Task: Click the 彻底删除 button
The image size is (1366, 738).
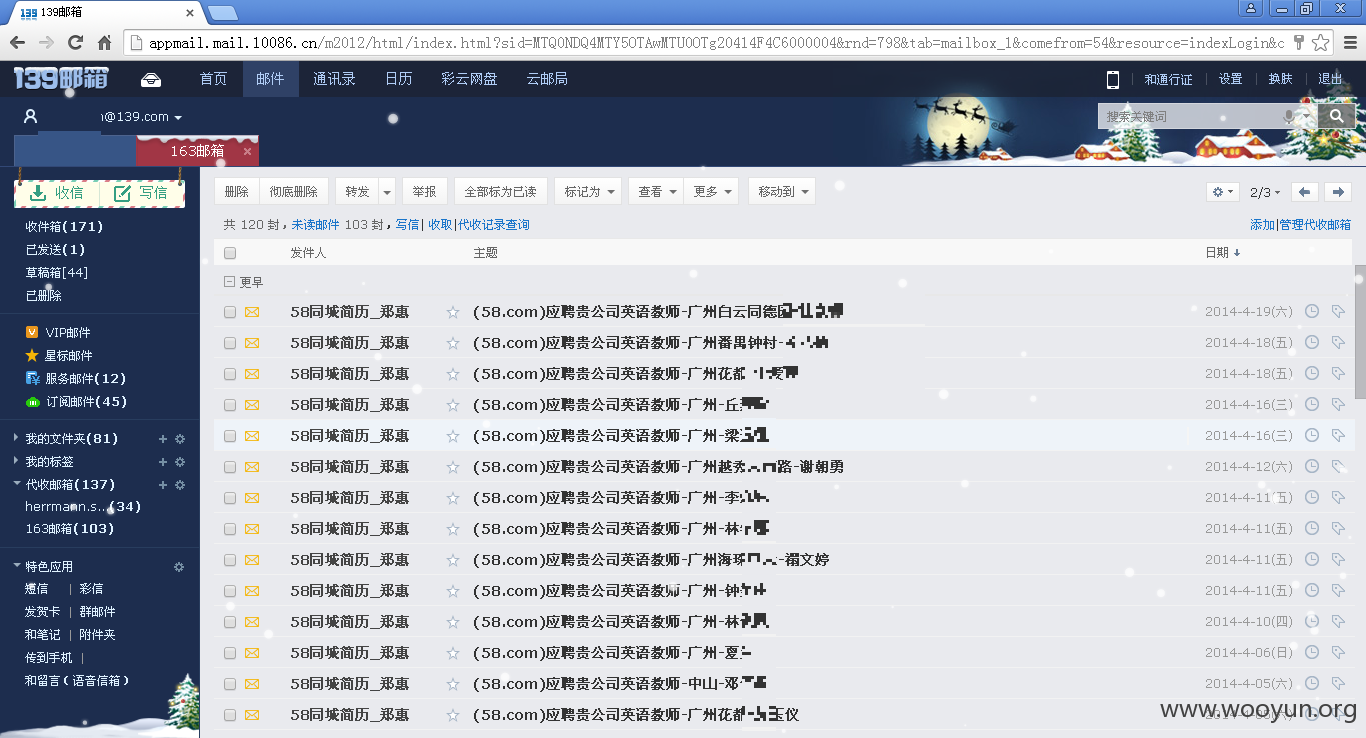Action: [x=294, y=192]
